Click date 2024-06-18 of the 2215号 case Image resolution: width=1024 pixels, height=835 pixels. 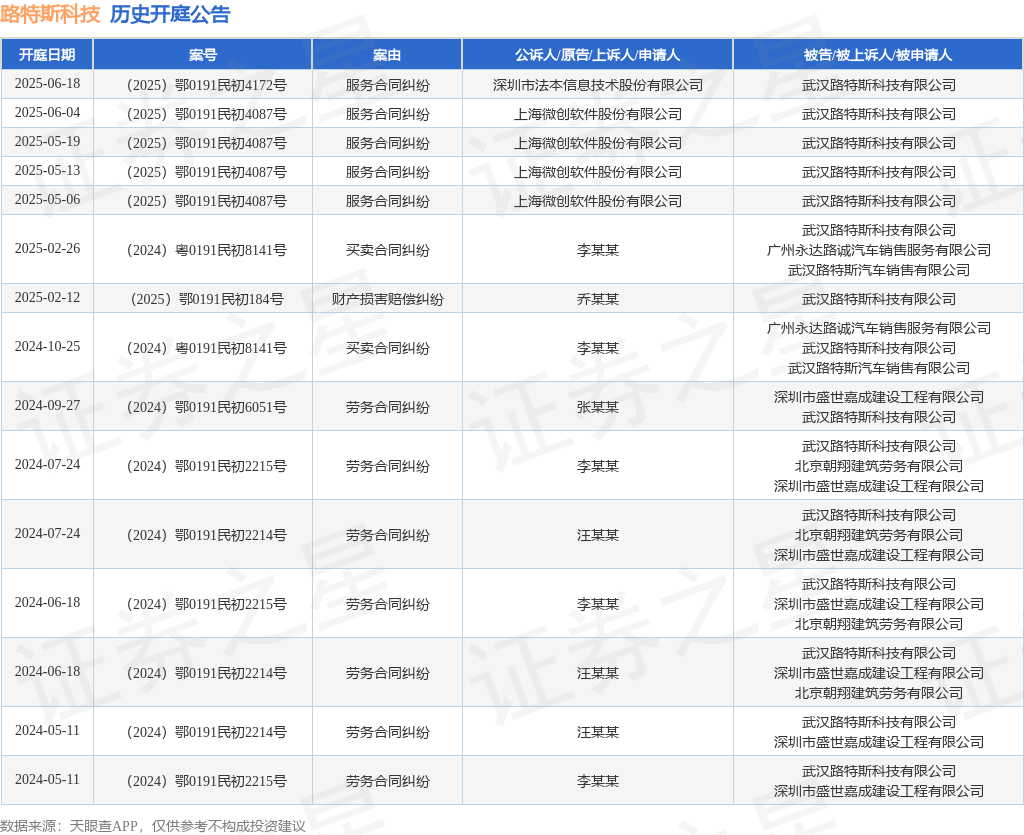48,603
